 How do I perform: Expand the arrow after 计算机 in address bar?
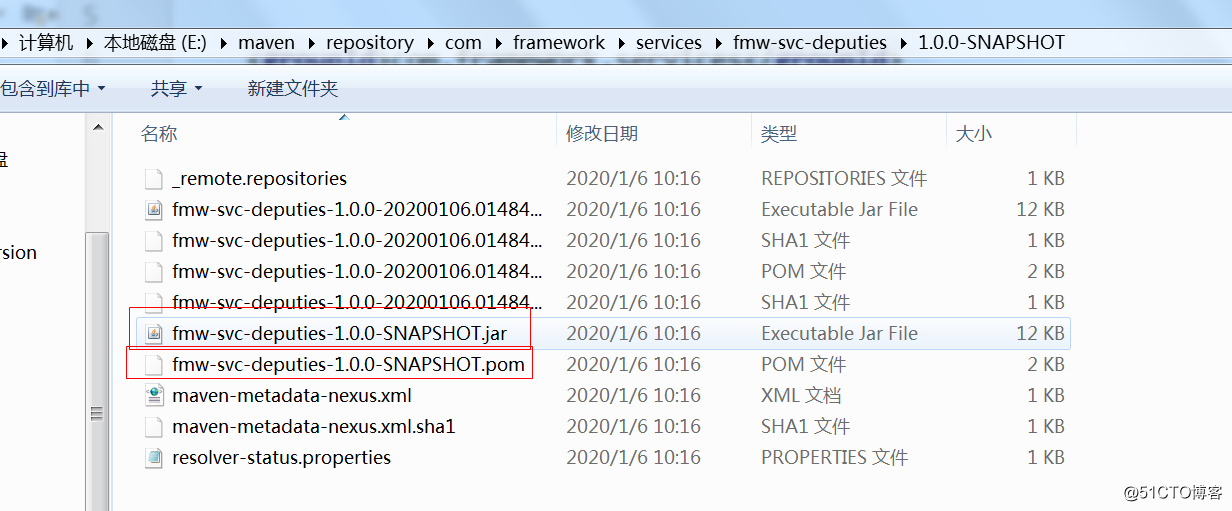pyautogui.click(x=89, y=43)
